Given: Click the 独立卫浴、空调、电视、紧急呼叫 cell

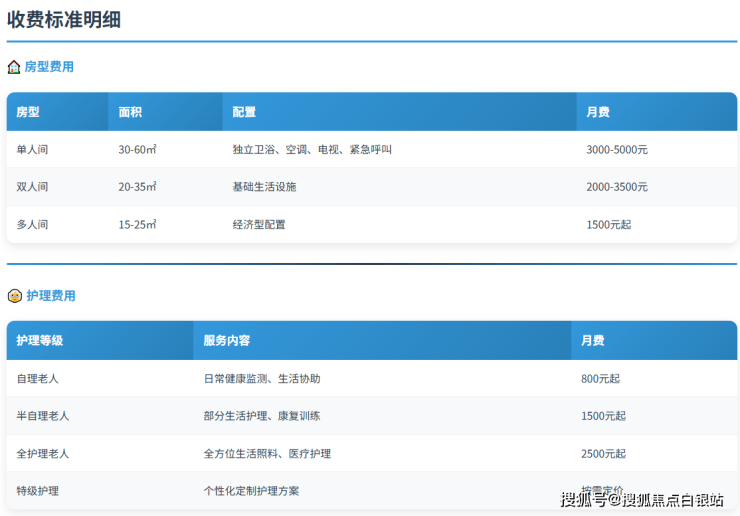Looking at the screenshot, I should (312, 149).
